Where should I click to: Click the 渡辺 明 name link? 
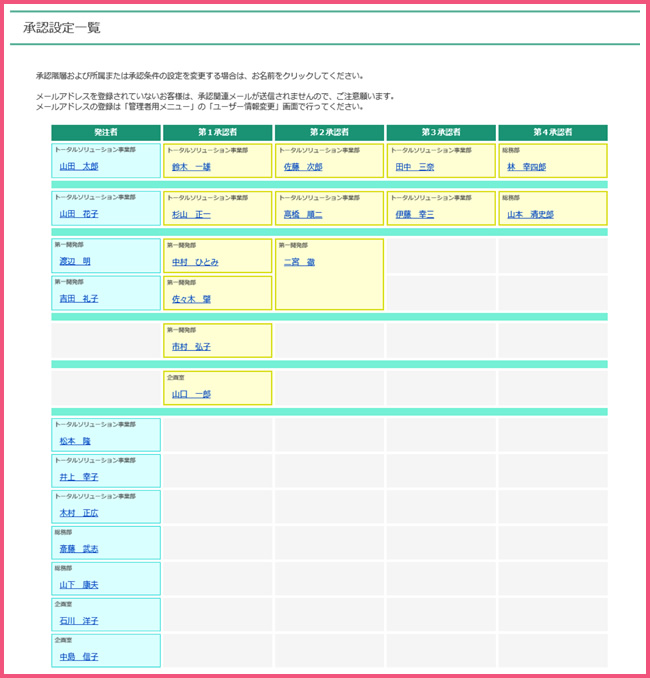75,262
